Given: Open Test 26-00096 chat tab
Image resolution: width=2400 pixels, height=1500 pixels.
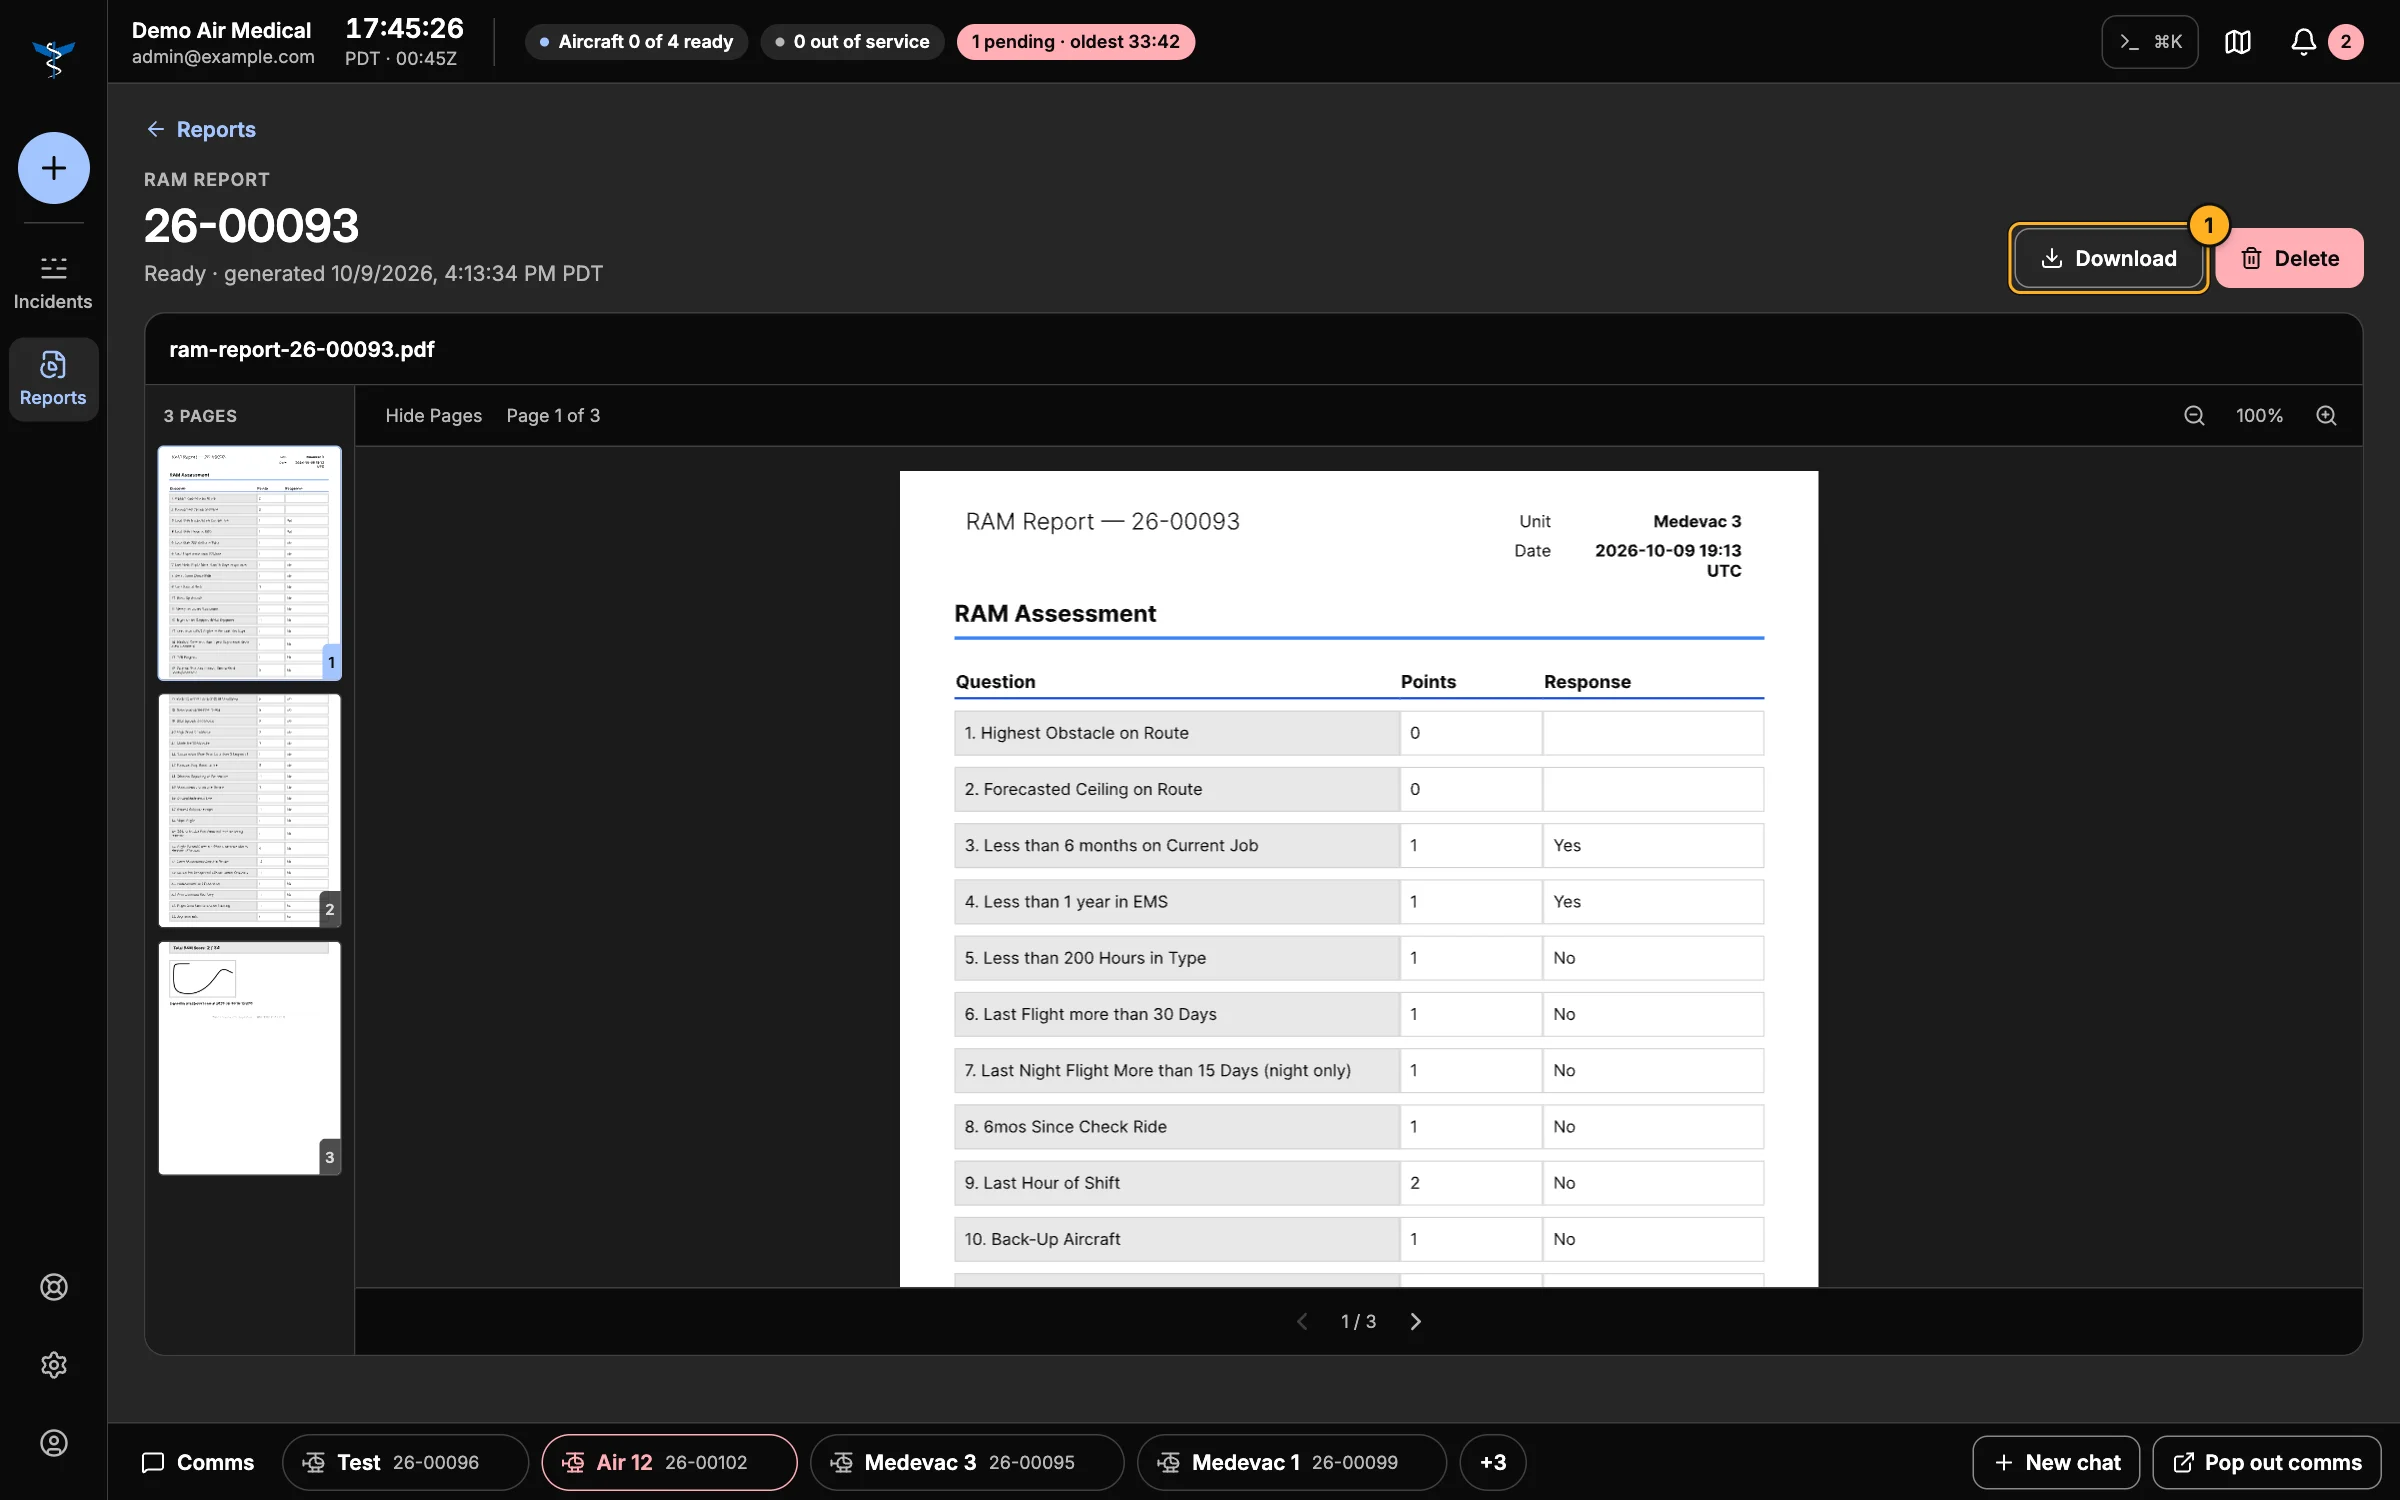Looking at the screenshot, I should point(405,1462).
